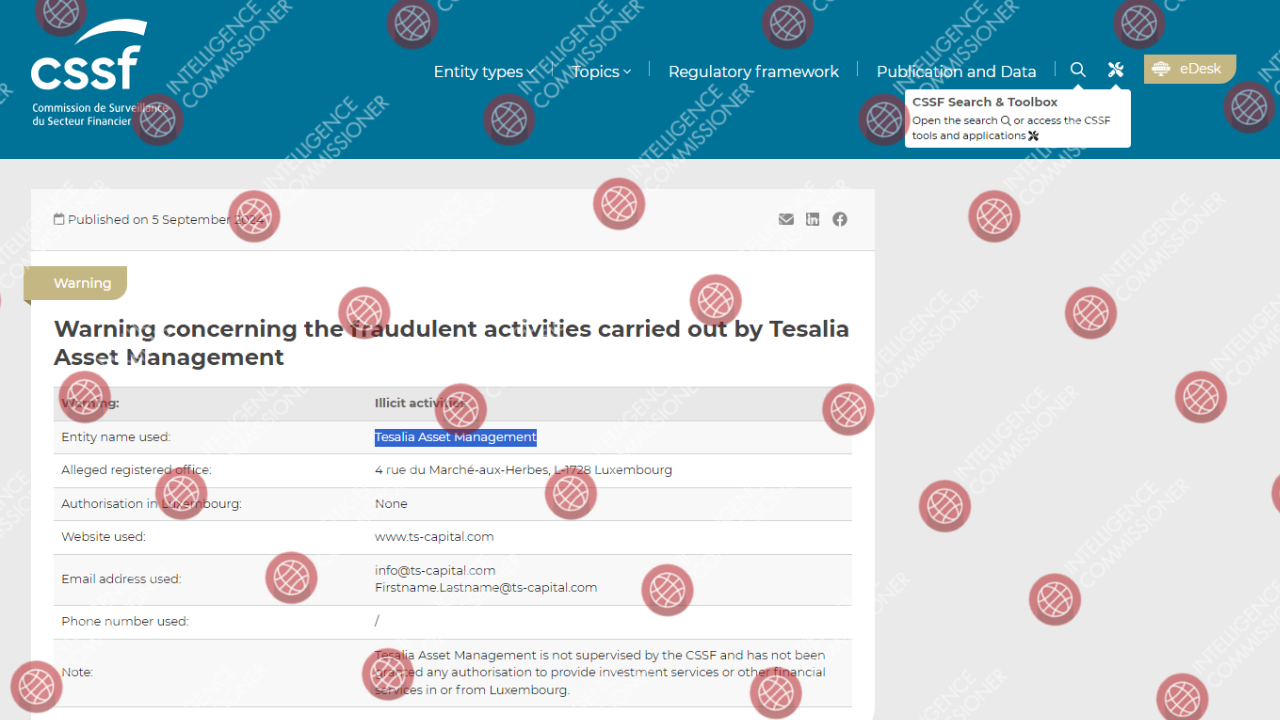Click the CSSF logo
Viewport: 1280px width, 720px height.
pos(89,71)
